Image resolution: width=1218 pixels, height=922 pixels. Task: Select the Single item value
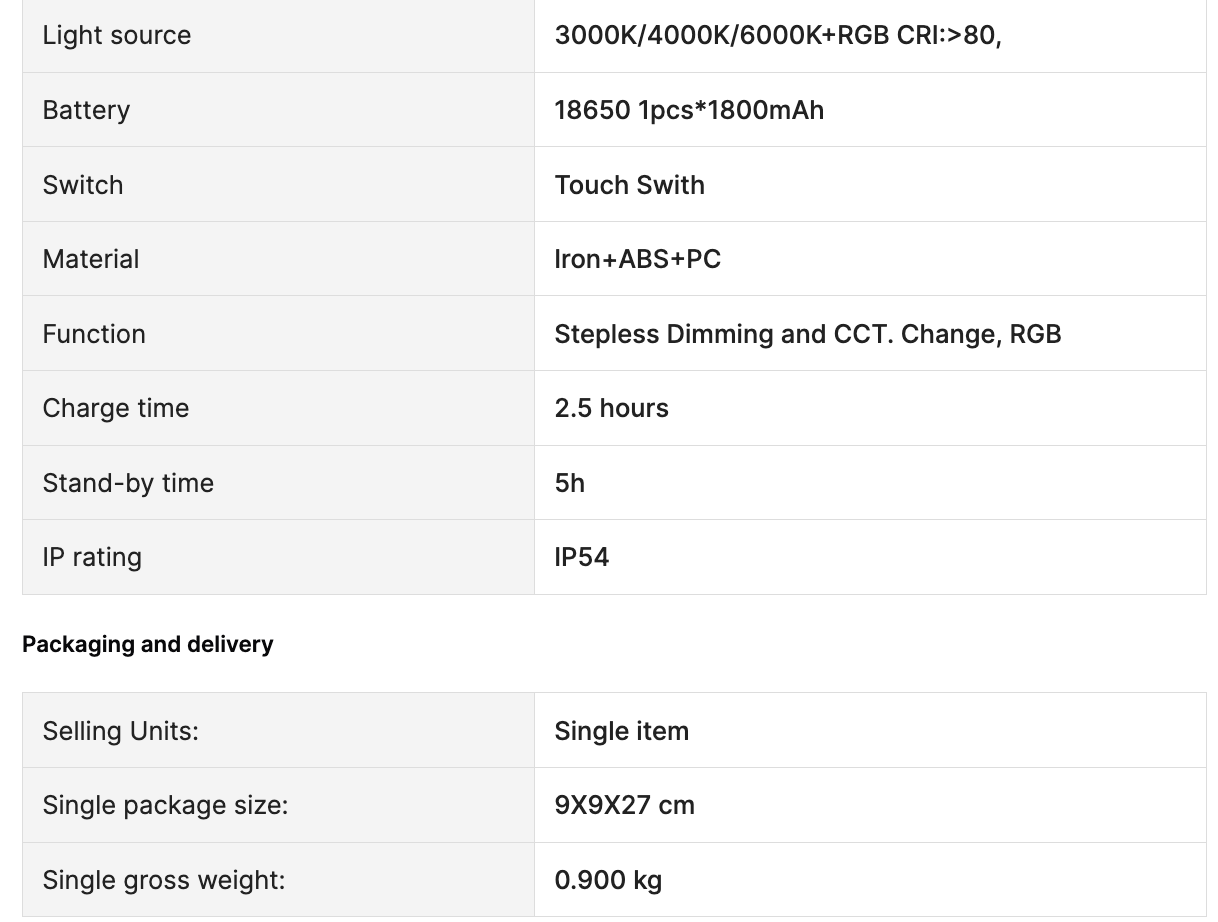(622, 731)
